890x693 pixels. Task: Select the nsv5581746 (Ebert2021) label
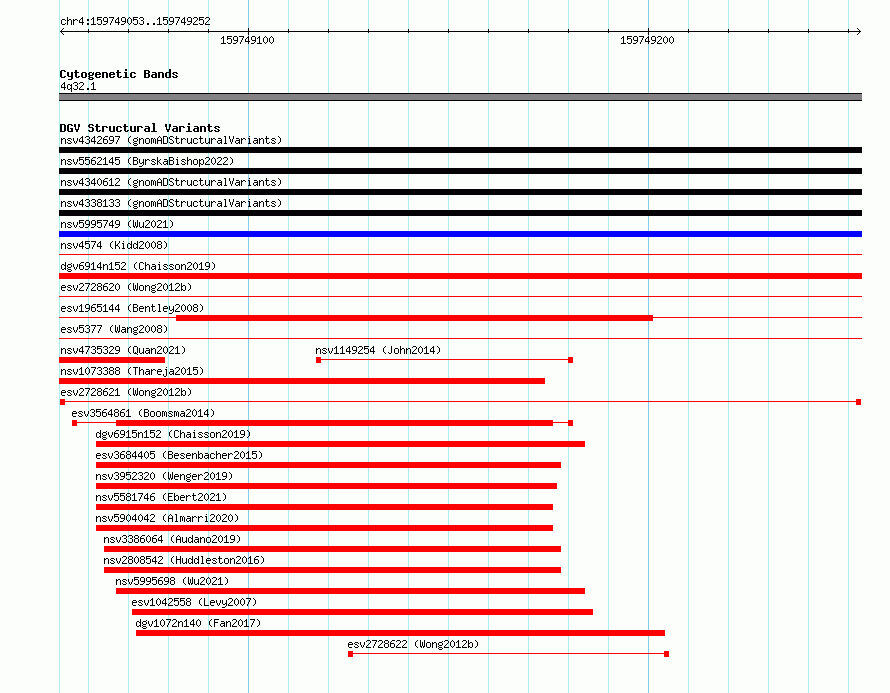point(161,497)
